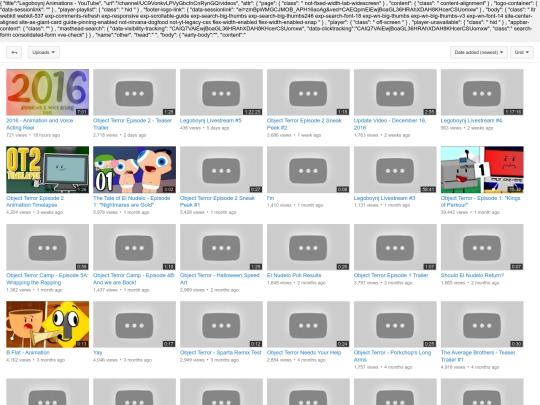Open 'Object Terror - Halloween Speed Art' link
Viewport: 540px width, 405px height.
click(219, 279)
